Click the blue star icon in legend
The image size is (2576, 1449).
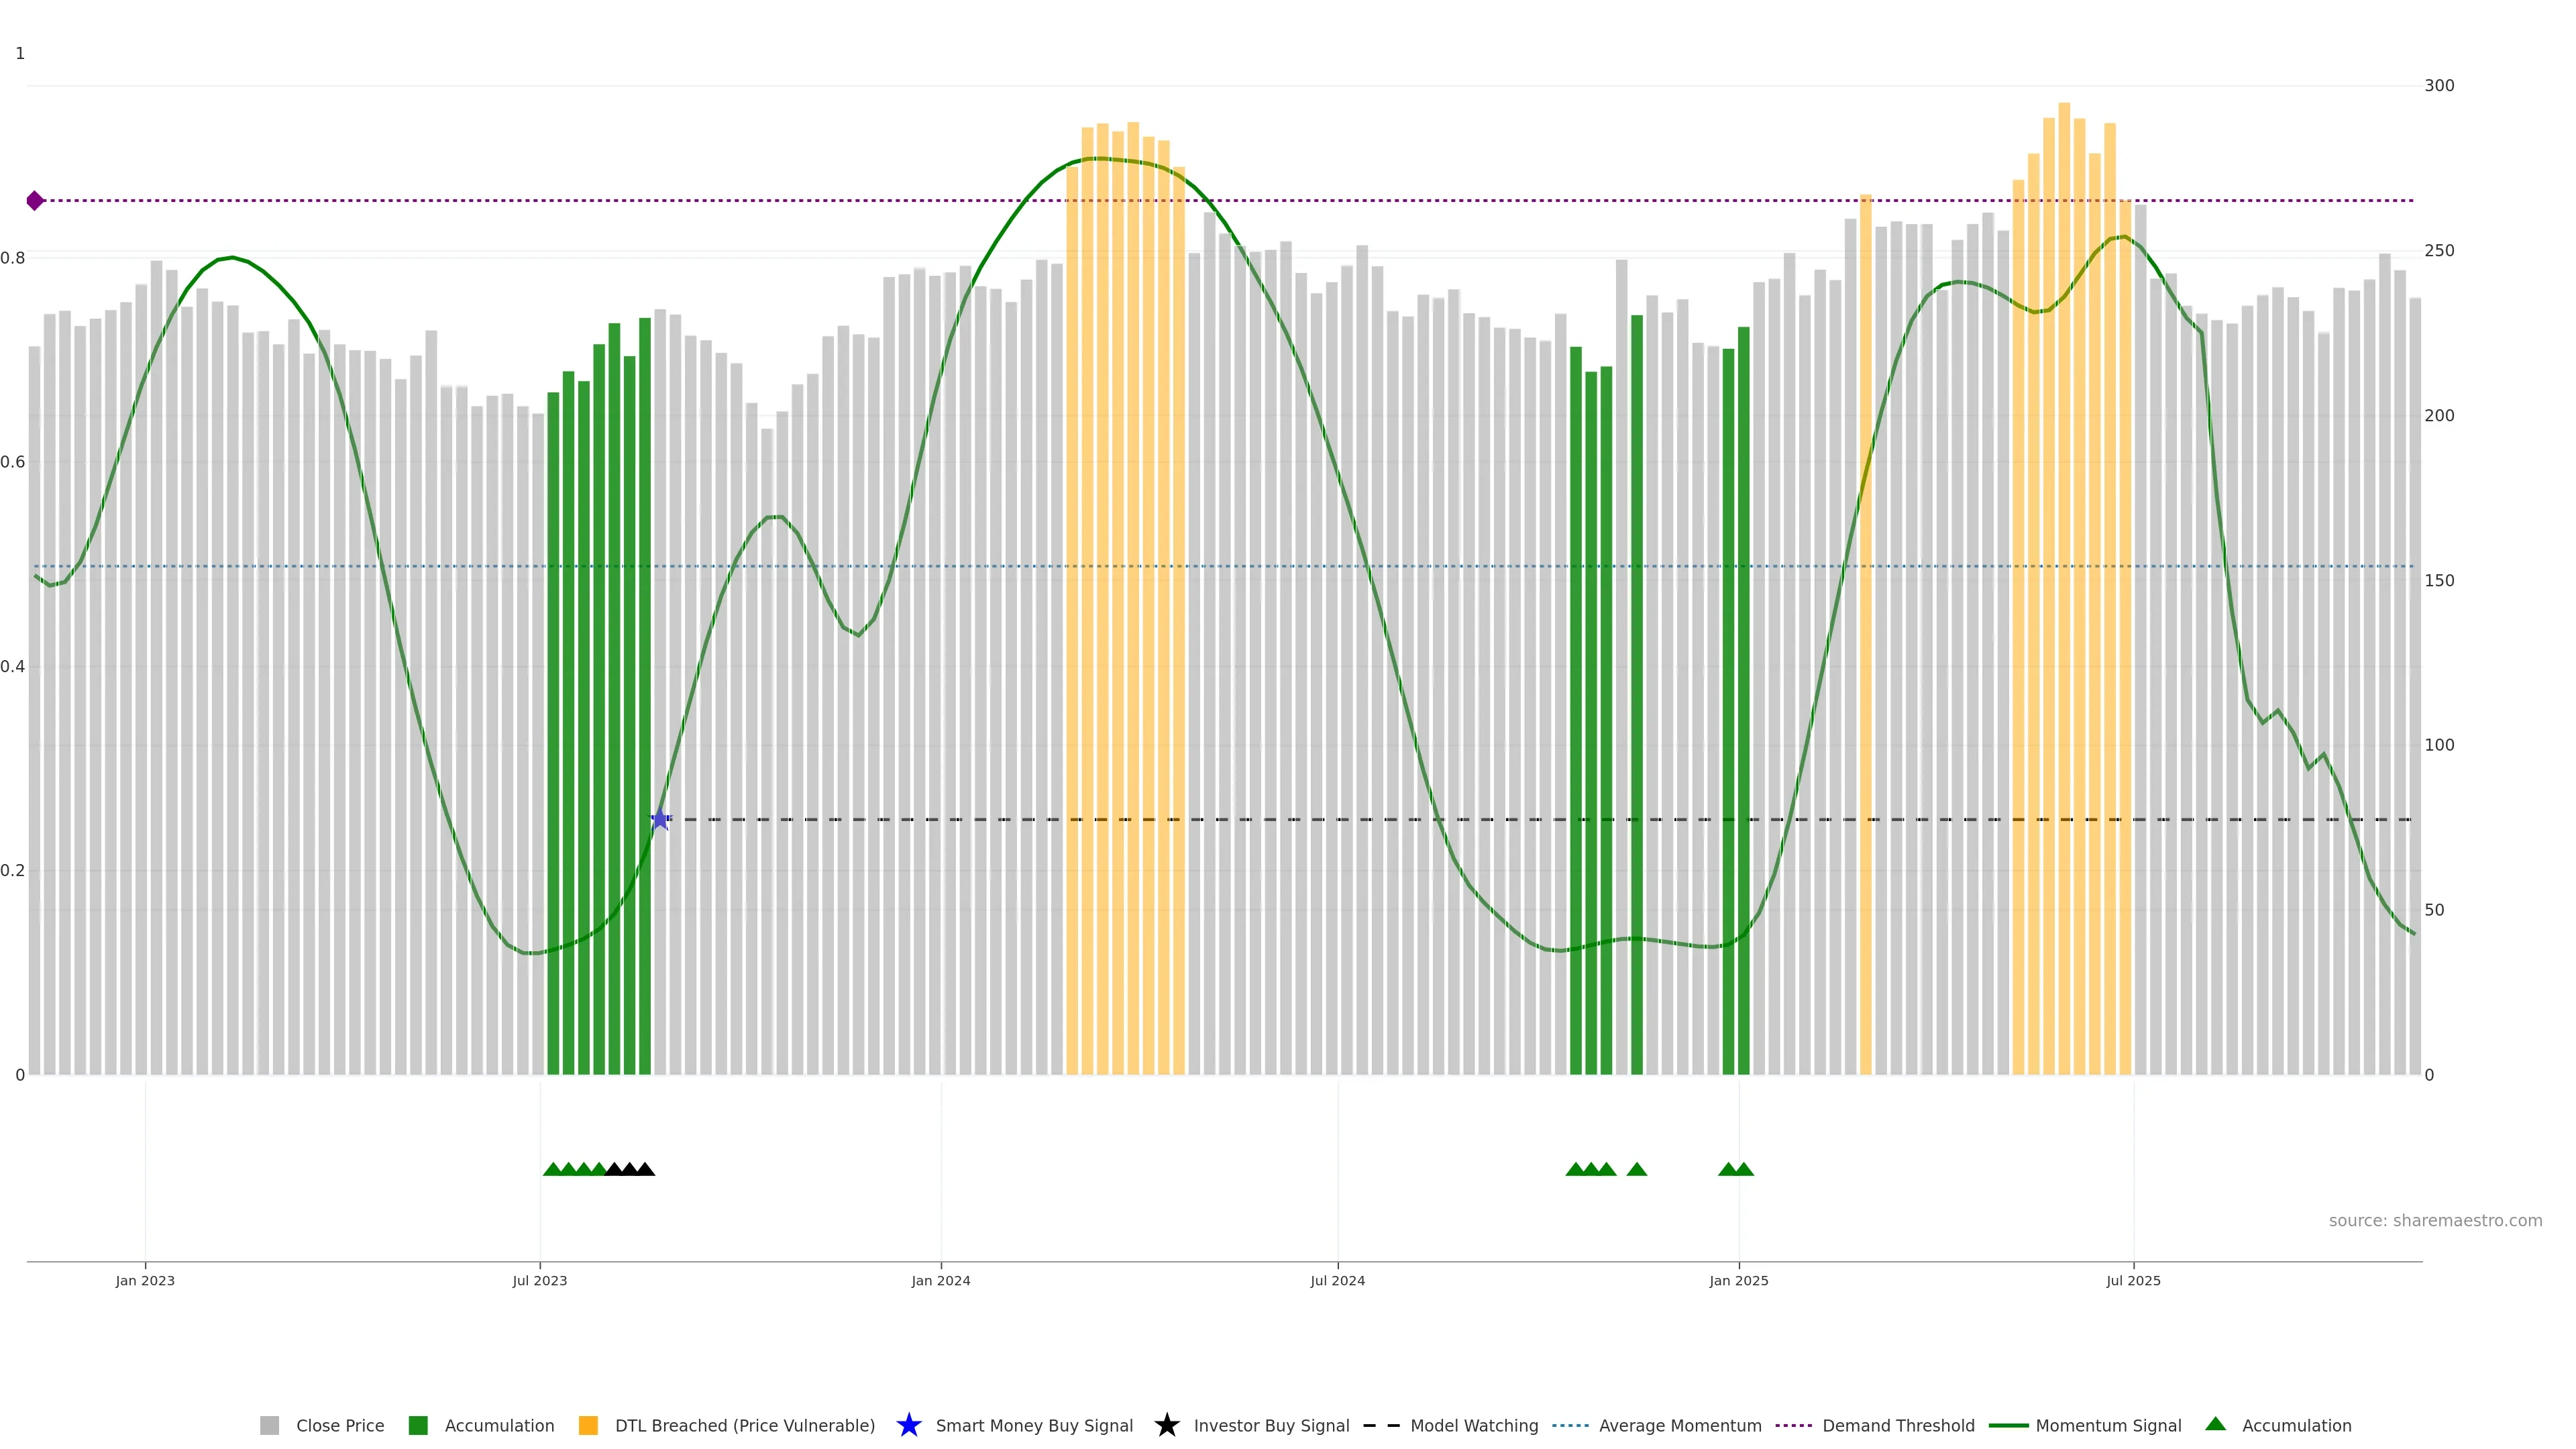point(908,1425)
